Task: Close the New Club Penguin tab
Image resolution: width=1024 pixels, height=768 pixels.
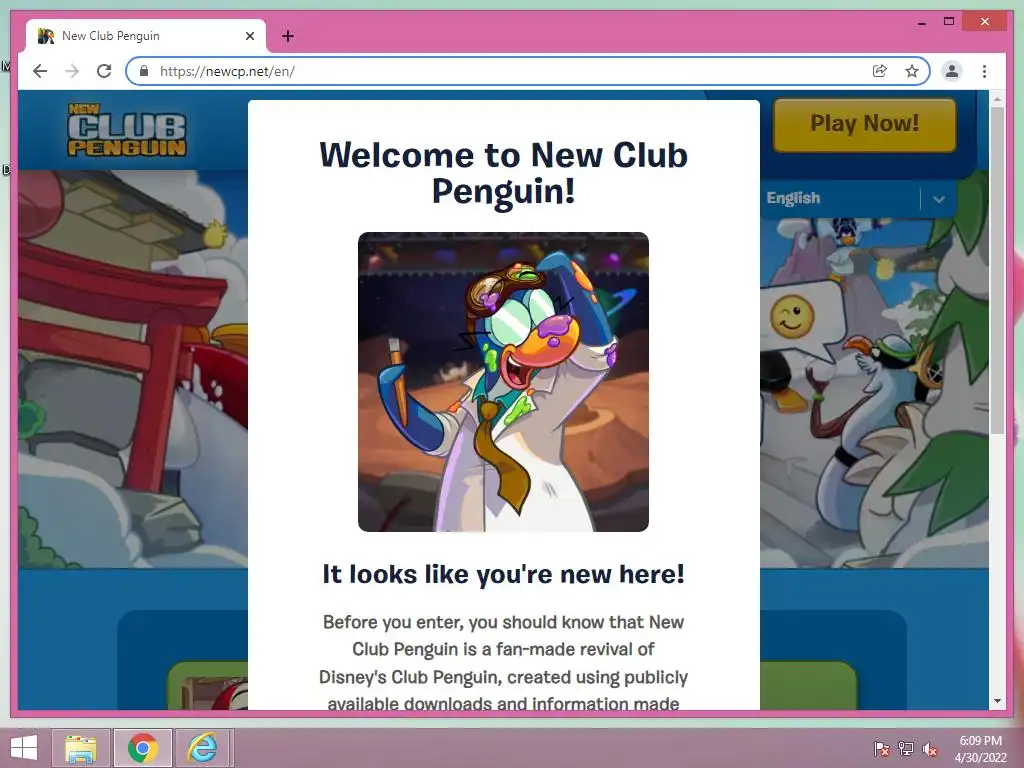Action: 249,36
